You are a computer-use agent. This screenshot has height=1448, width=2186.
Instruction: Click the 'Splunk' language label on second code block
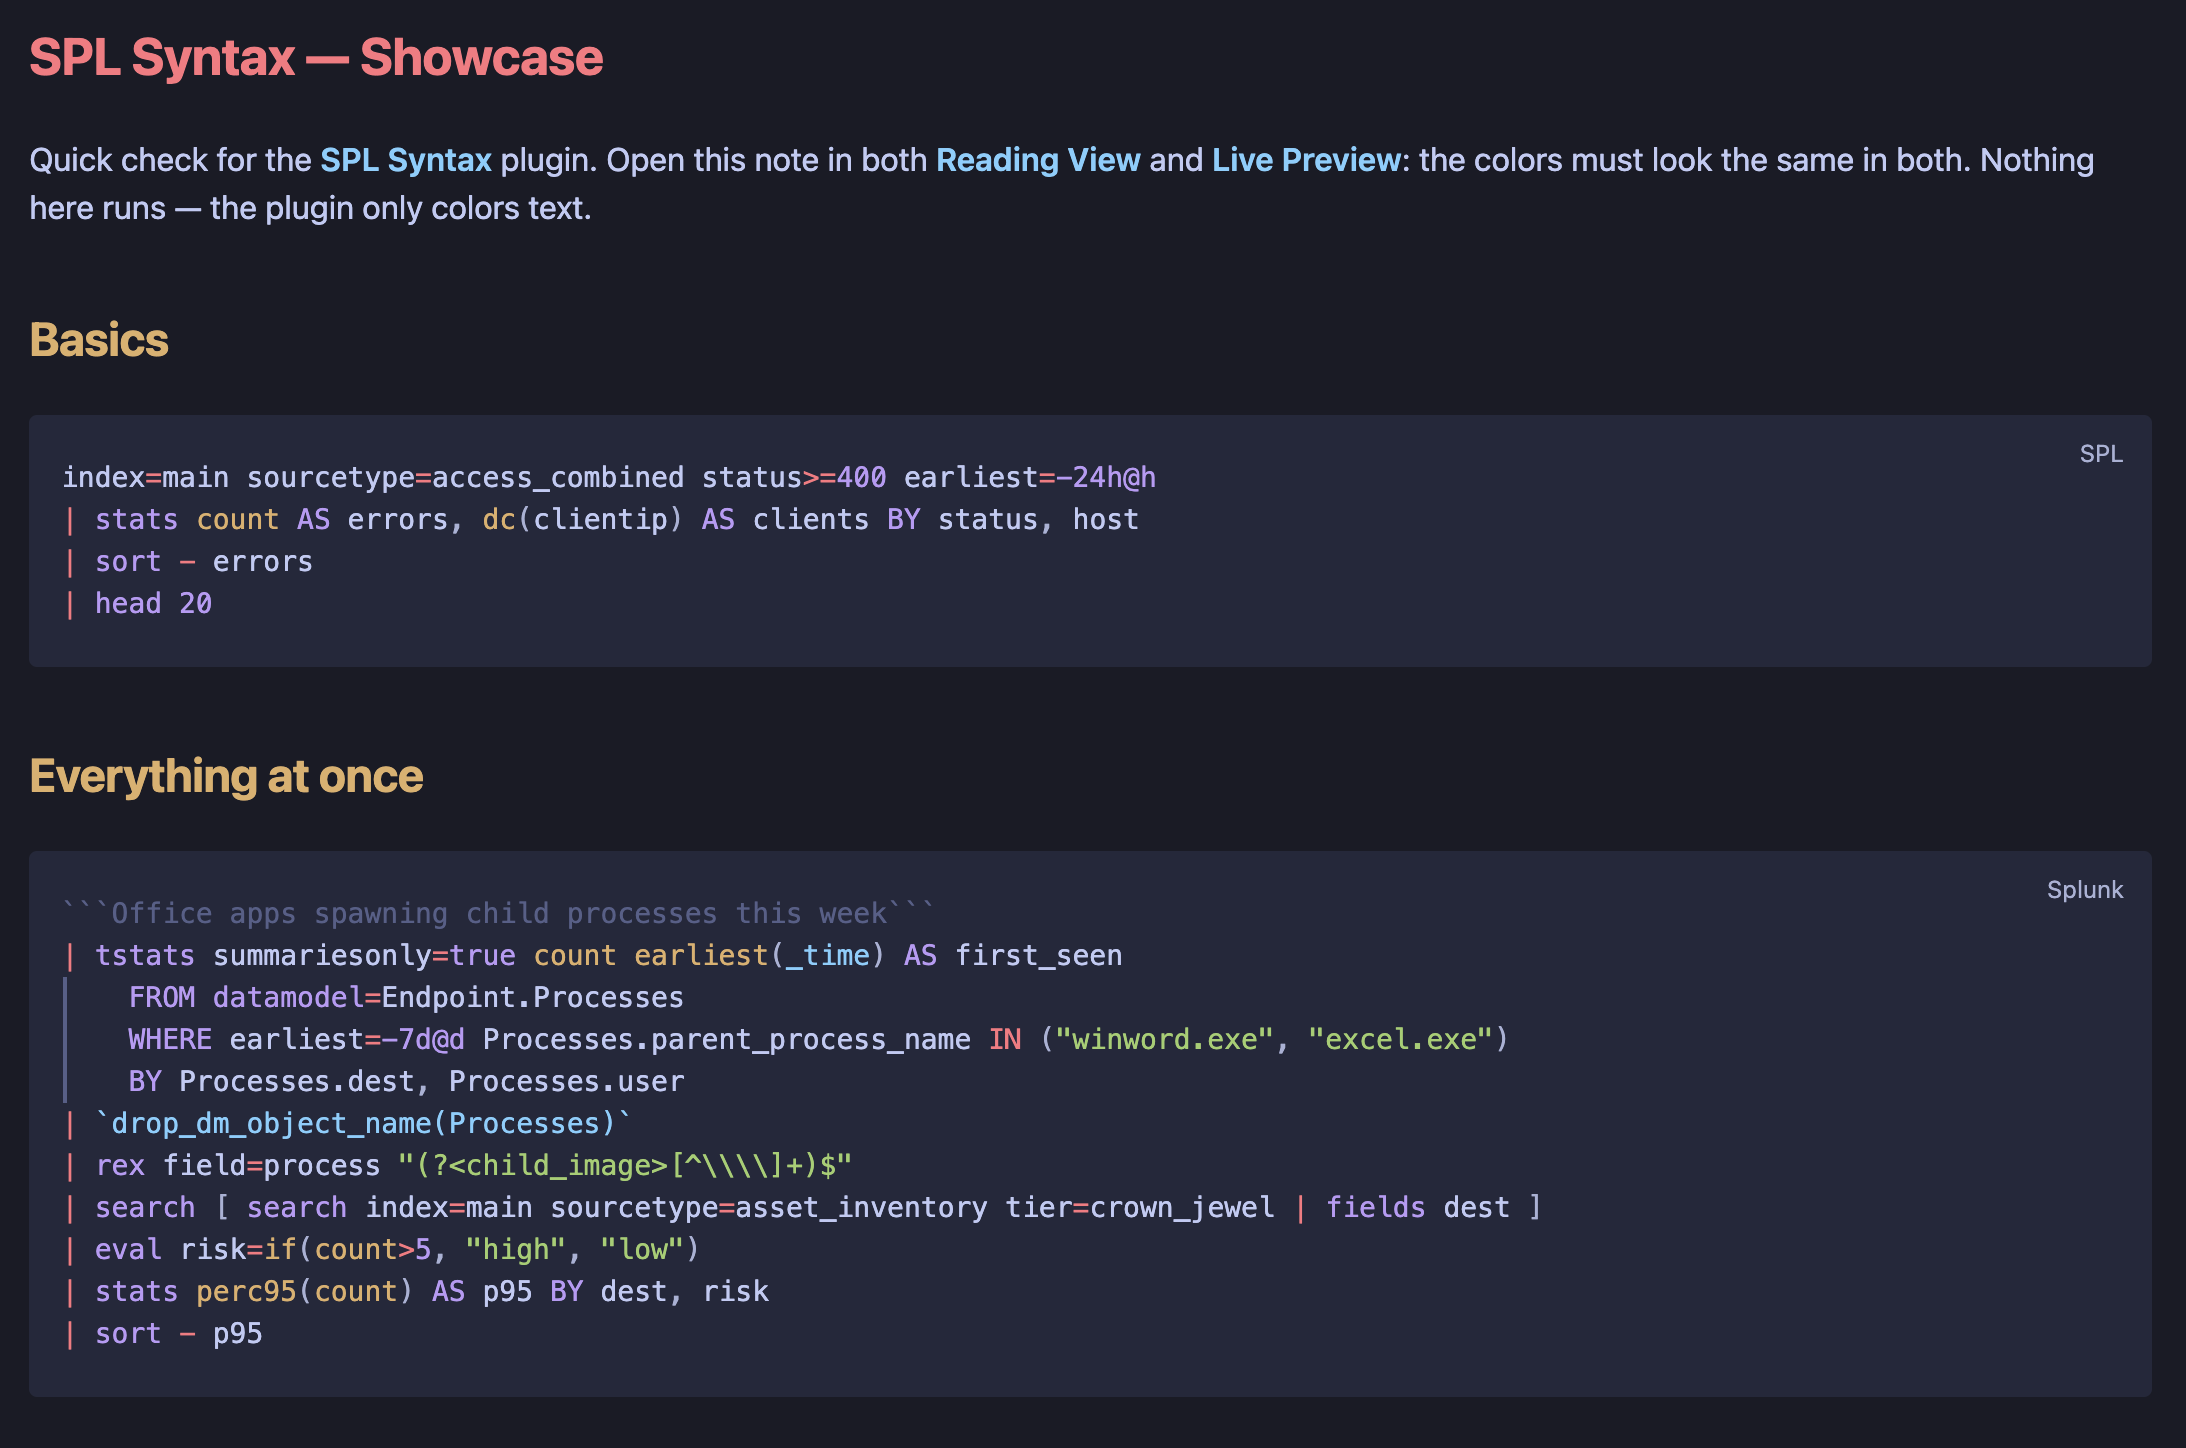point(2085,890)
